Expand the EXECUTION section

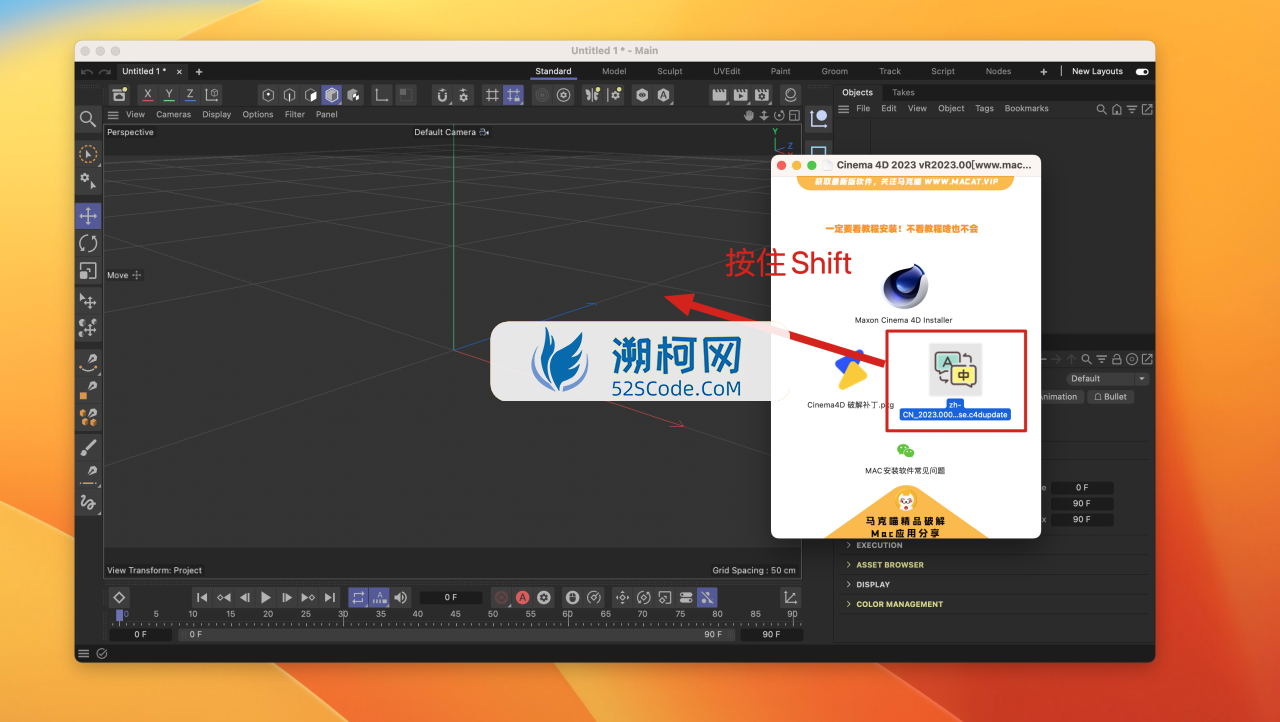tap(879, 545)
